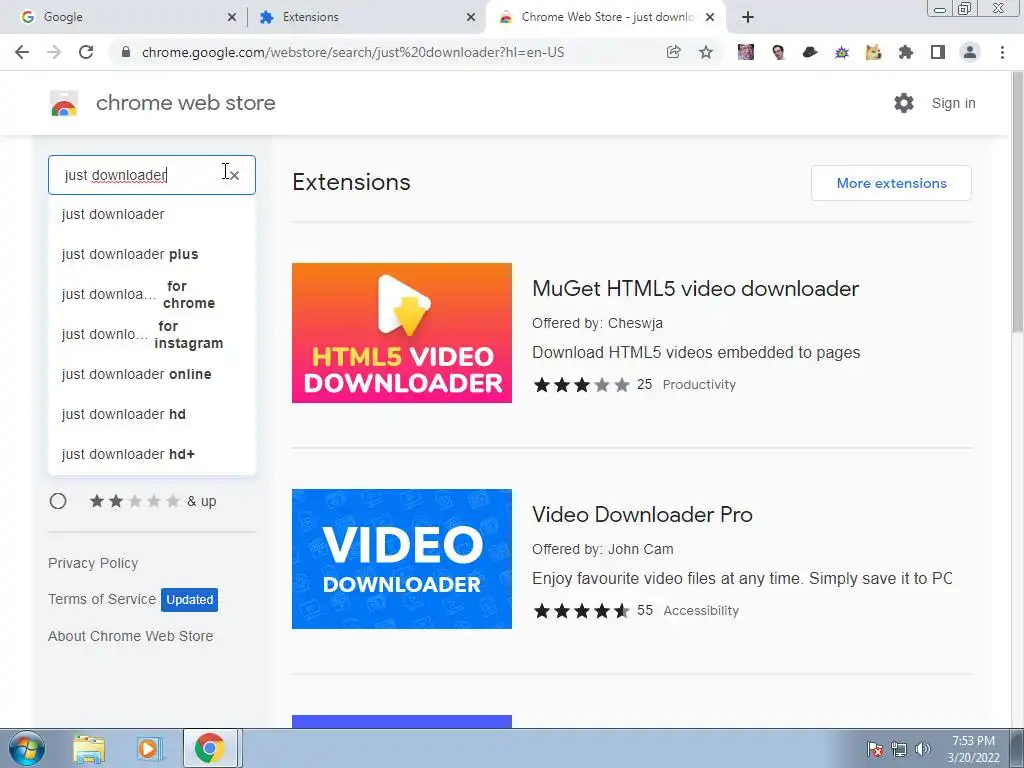Toggle the browser side panel icon
This screenshot has height=768, width=1024.
[938, 52]
